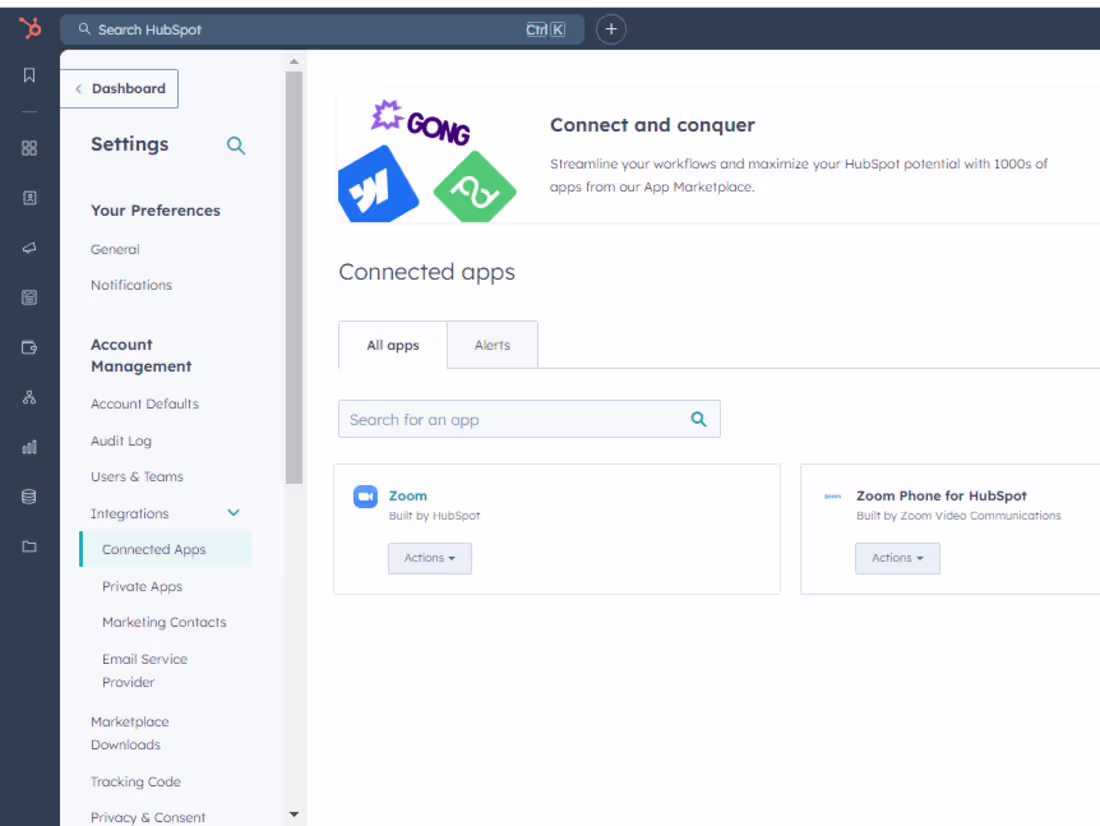Open Actions for Zoom Phone for HubSpot
Screen dimensions: 1100x826
897,558
